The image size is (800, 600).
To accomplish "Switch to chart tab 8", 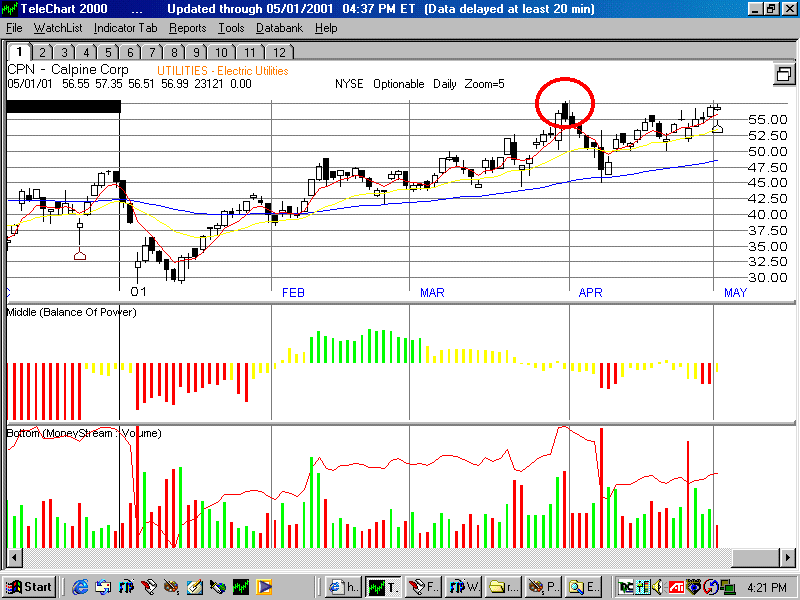I will tap(174, 53).
